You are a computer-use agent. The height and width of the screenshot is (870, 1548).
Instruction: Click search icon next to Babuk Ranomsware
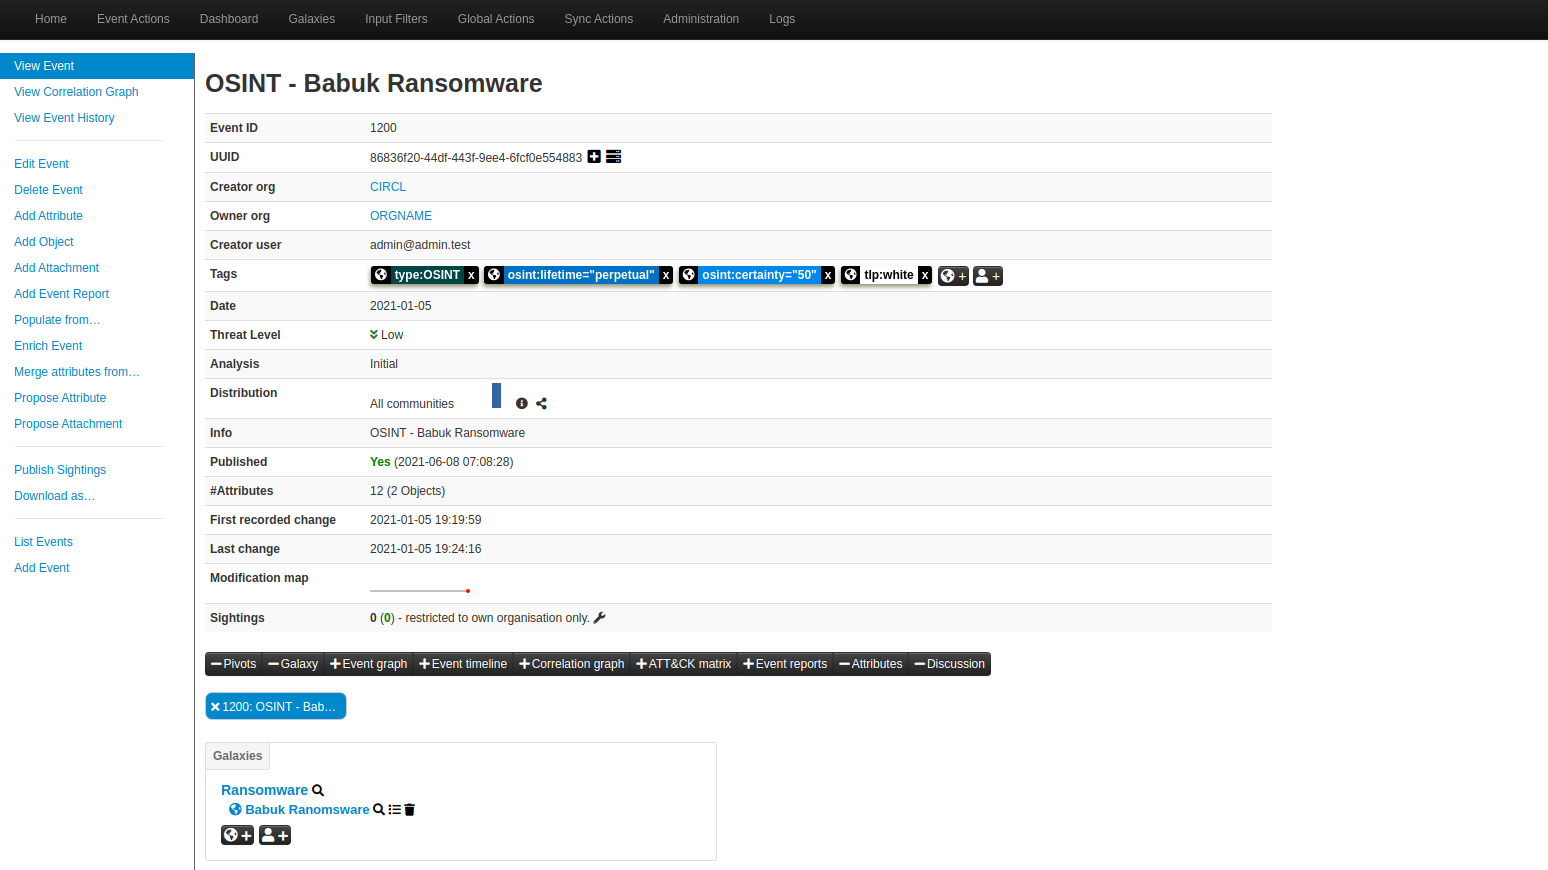pos(379,810)
